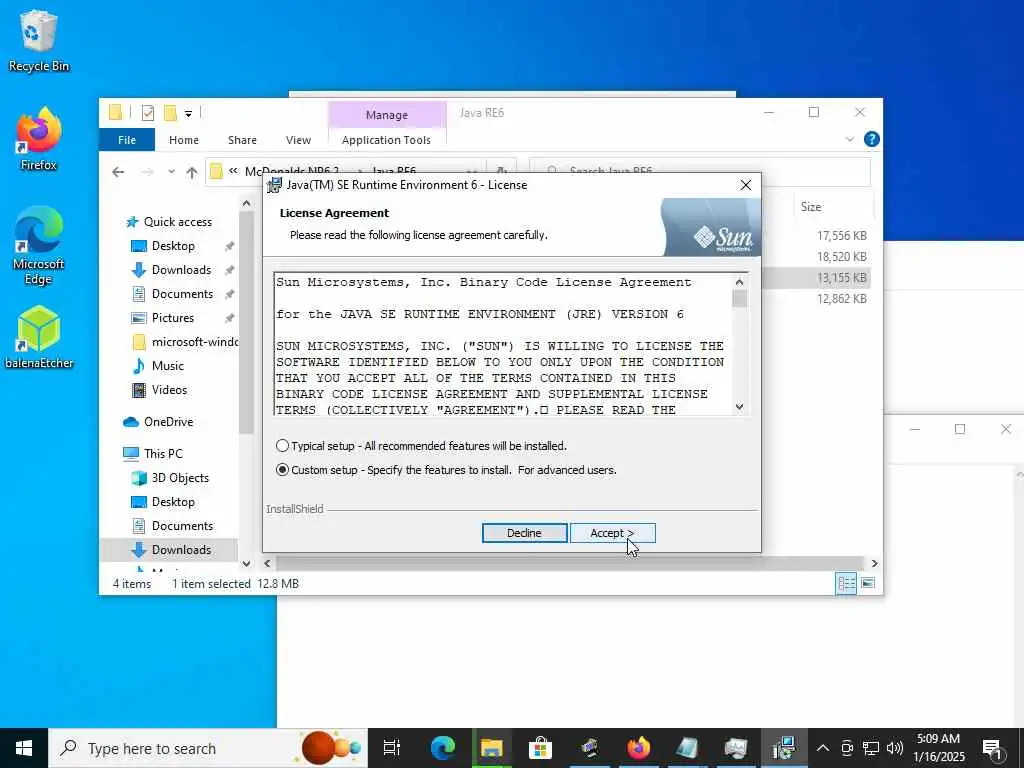Image resolution: width=1024 pixels, height=768 pixels.
Task: Open the volume control in tray
Action: [x=895, y=748]
